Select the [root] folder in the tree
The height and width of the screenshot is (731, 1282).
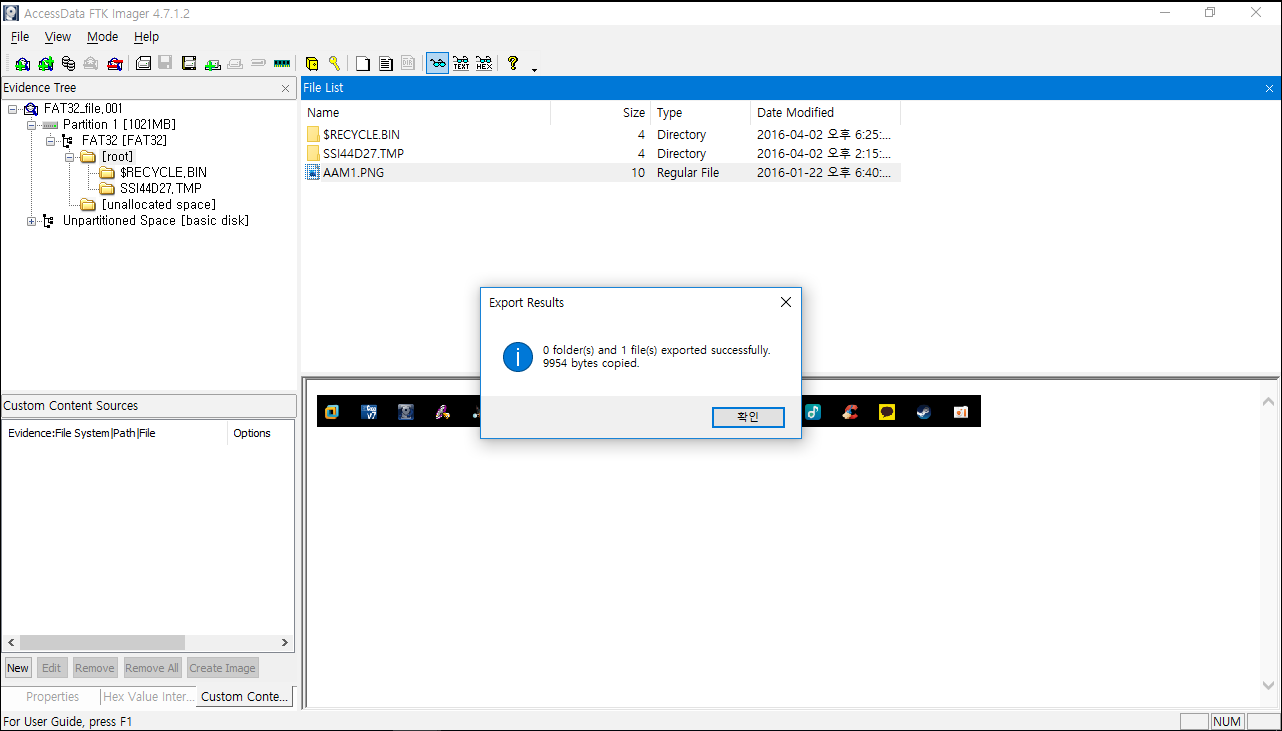pos(117,156)
